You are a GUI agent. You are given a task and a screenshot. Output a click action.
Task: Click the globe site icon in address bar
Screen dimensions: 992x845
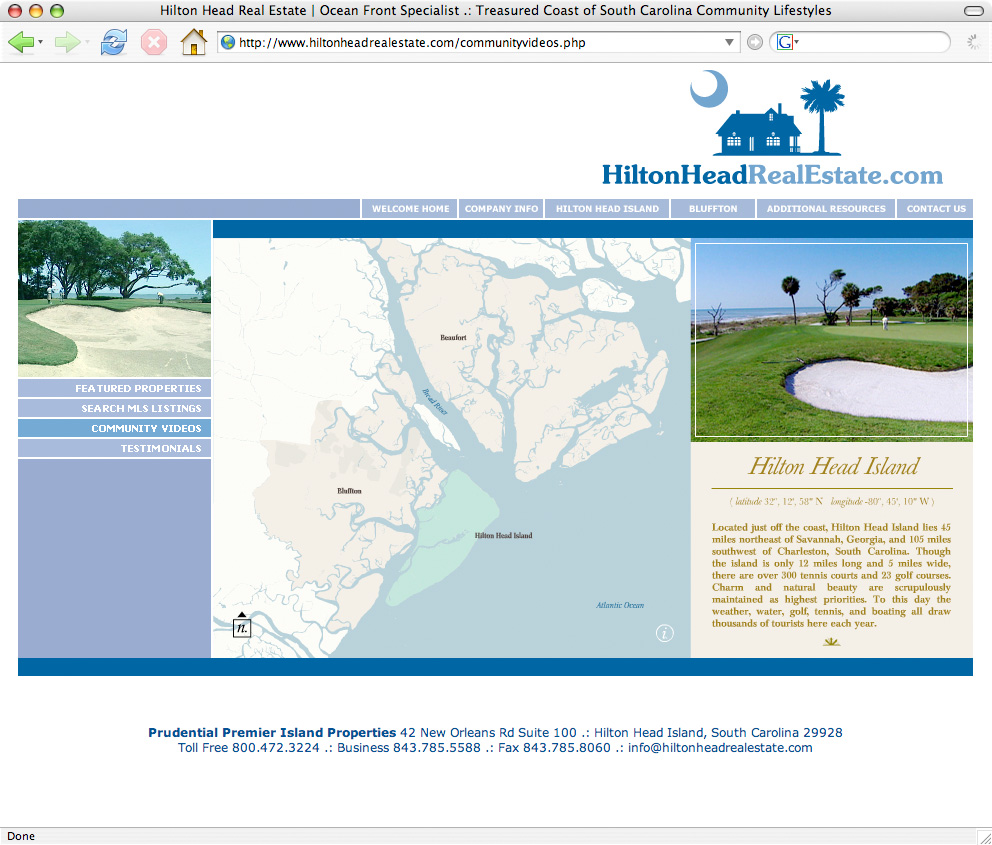(x=228, y=42)
